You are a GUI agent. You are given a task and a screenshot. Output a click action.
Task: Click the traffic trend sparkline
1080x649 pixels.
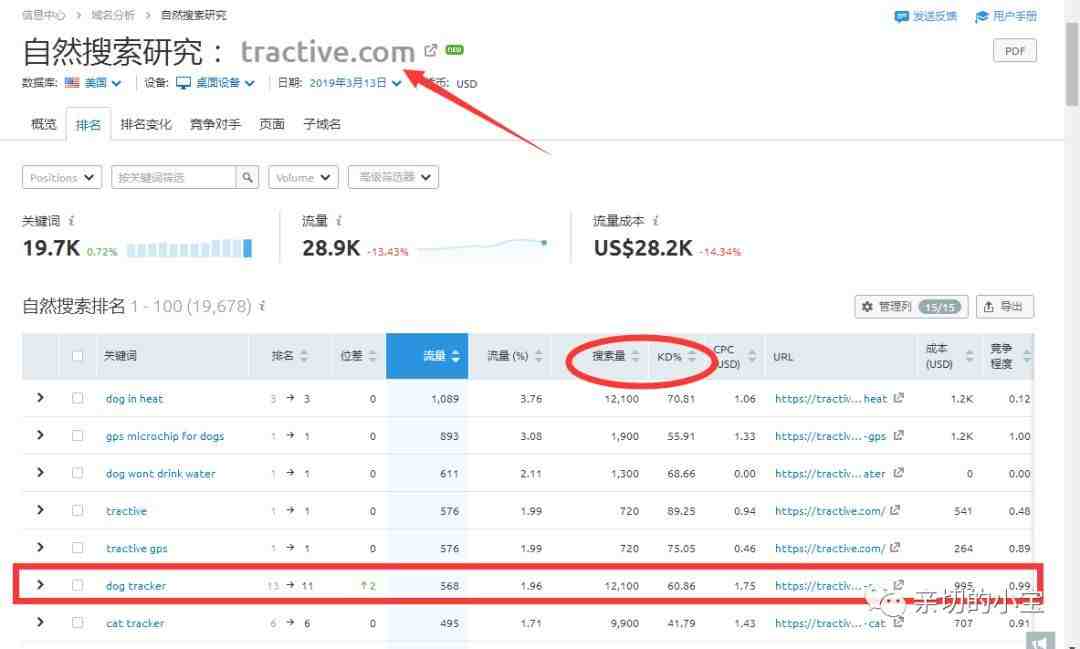(482, 246)
